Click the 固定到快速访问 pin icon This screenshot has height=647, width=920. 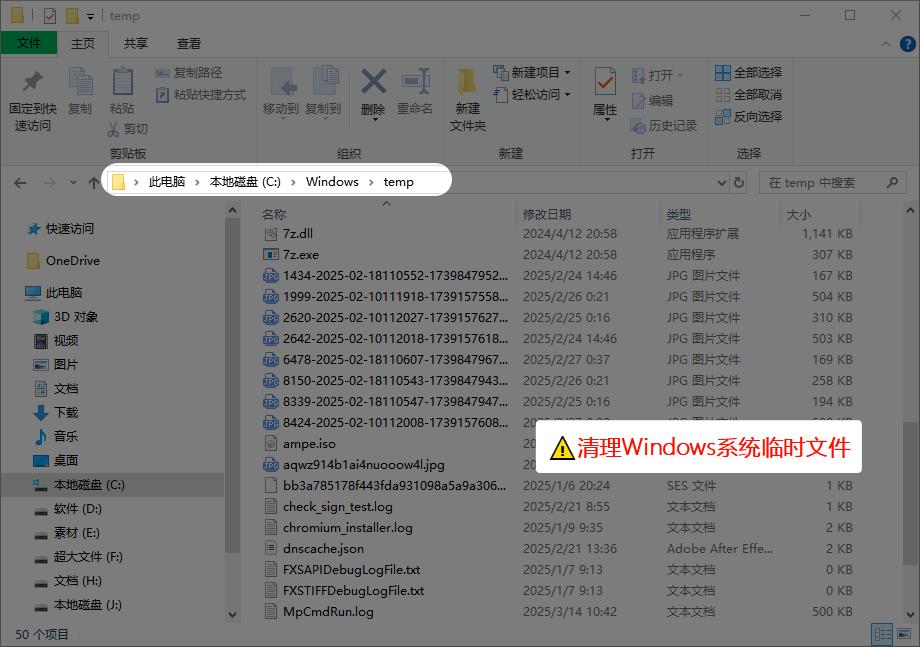(33, 82)
